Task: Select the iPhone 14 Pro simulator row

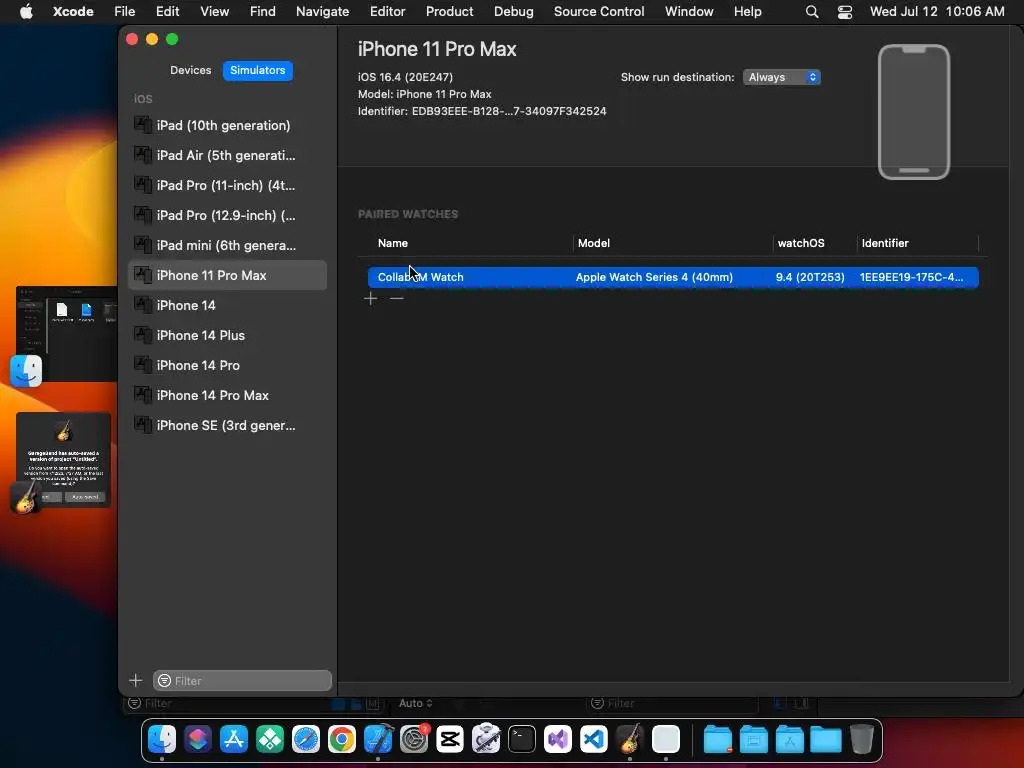Action: [x=227, y=366]
